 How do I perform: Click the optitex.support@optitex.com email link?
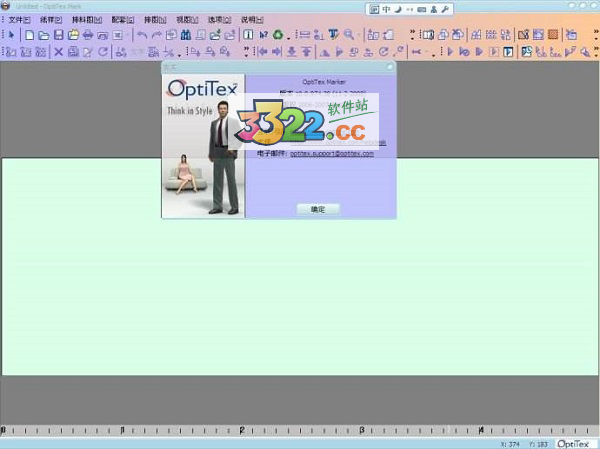[332, 153]
